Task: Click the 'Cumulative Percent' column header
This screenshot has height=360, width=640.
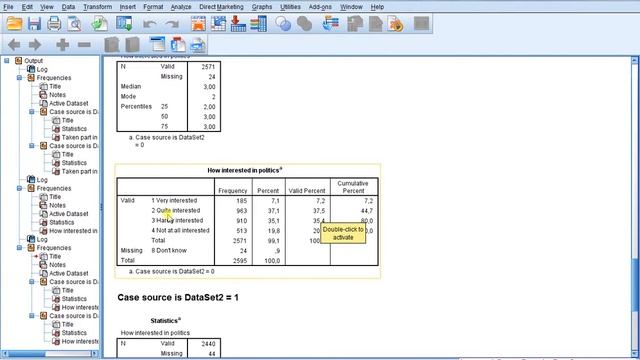Action: click(x=353, y=187)
